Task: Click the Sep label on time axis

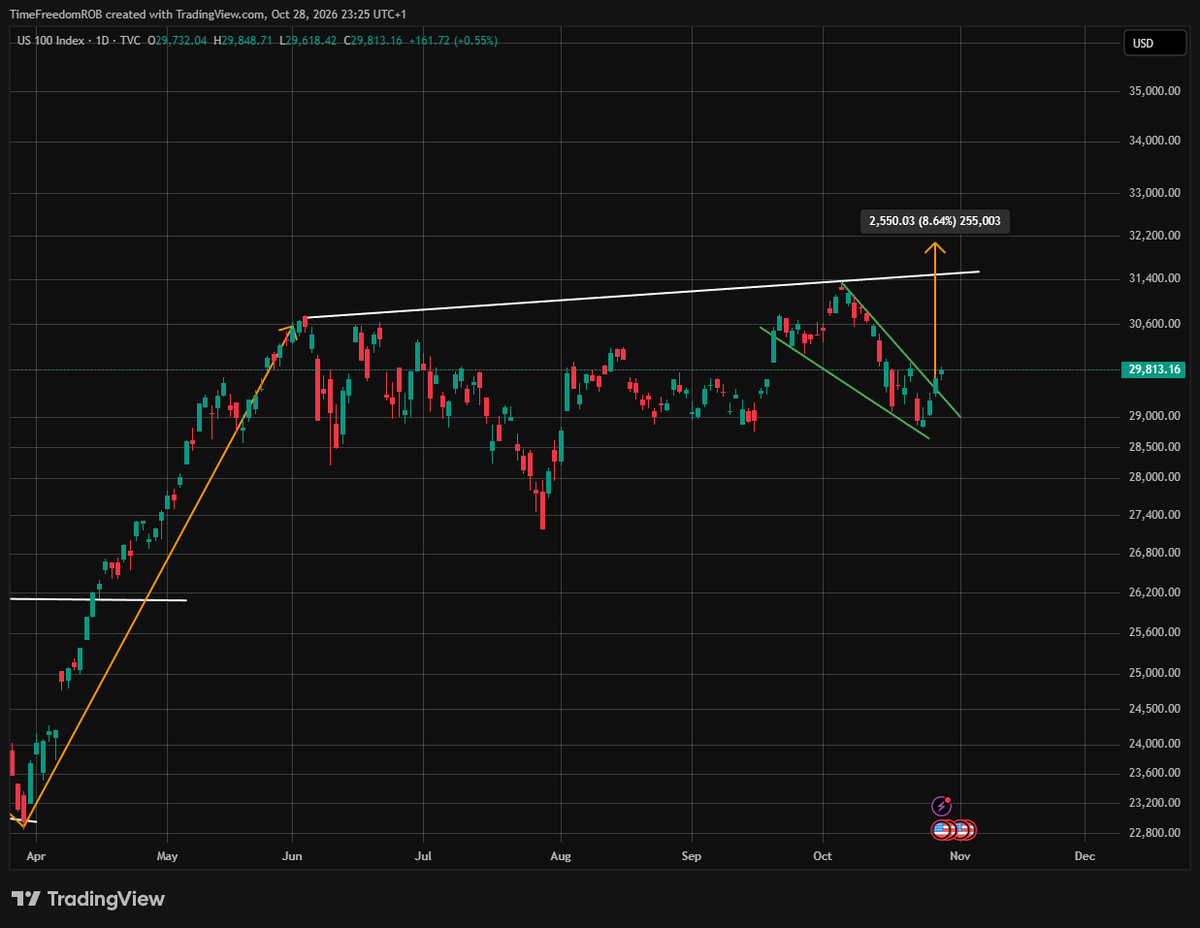Action: coord(692,857)
